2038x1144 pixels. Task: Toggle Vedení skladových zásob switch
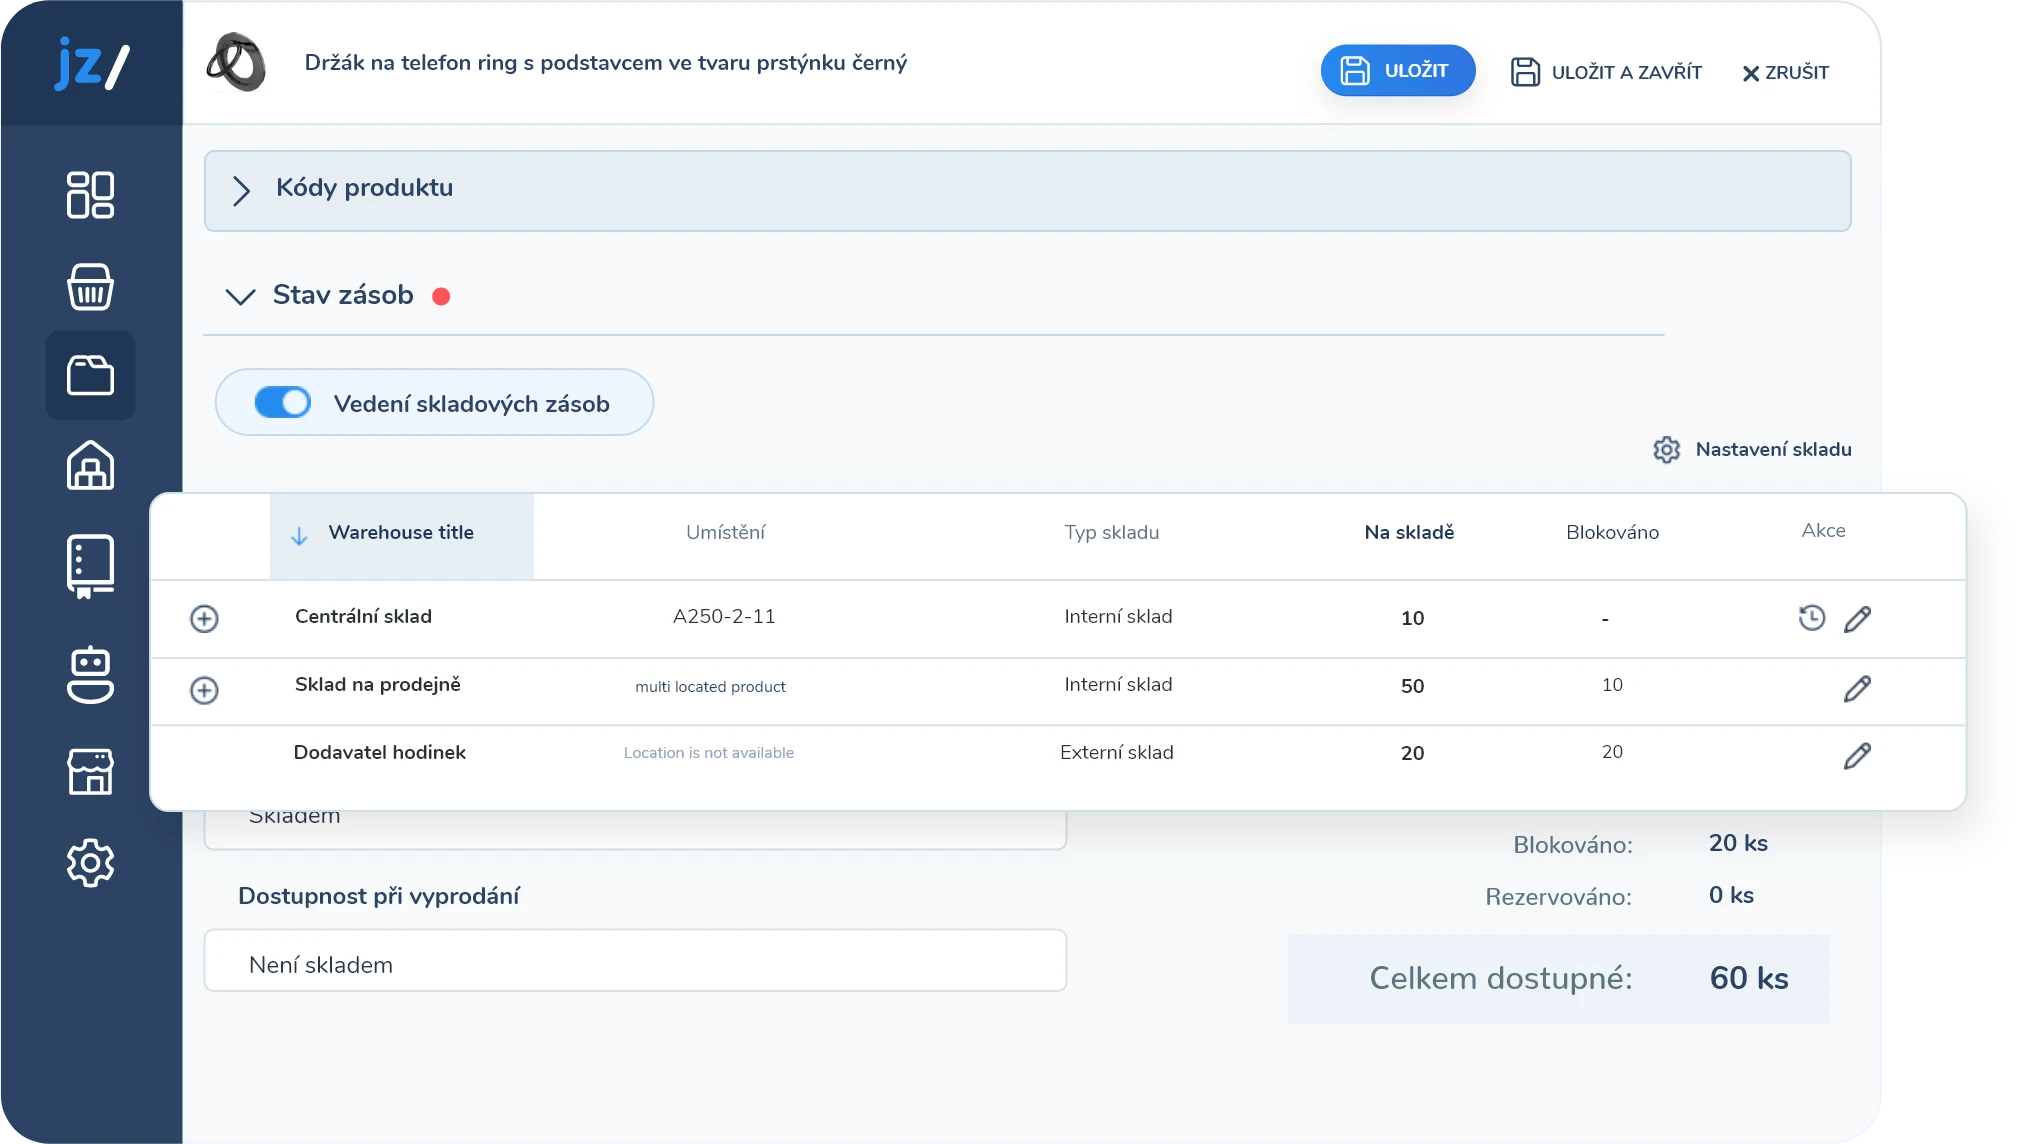pos(283,402)
